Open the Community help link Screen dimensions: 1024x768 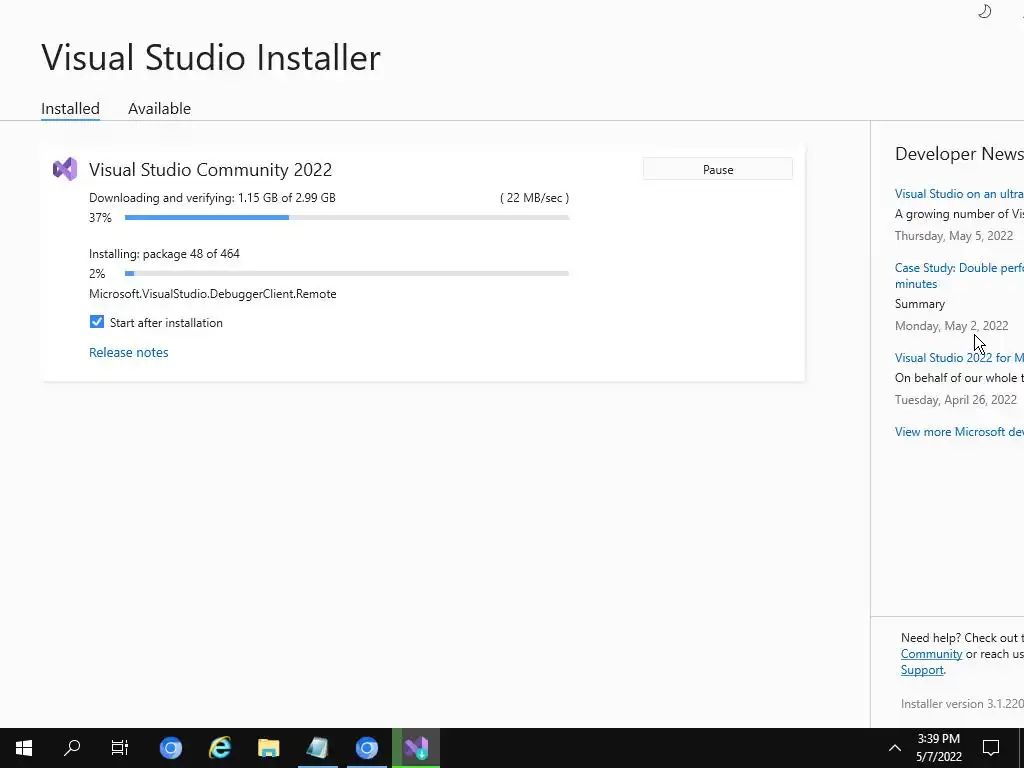tap(931, 654)
